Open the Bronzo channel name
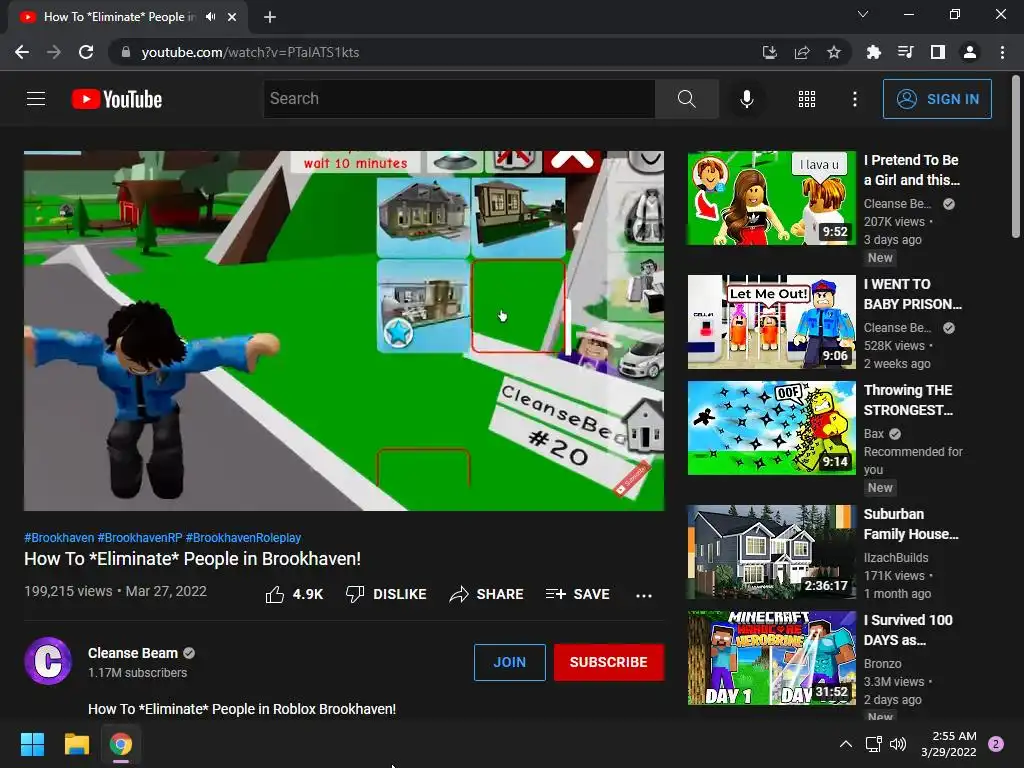1024x768 pixels. pyautogui.click(x=882, y=664)
